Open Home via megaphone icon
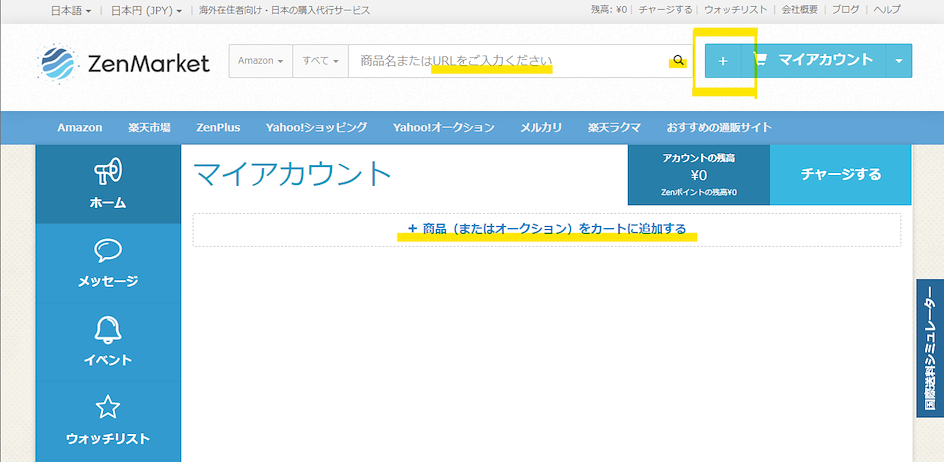This screenshot has height=462, width=944. 108,171
